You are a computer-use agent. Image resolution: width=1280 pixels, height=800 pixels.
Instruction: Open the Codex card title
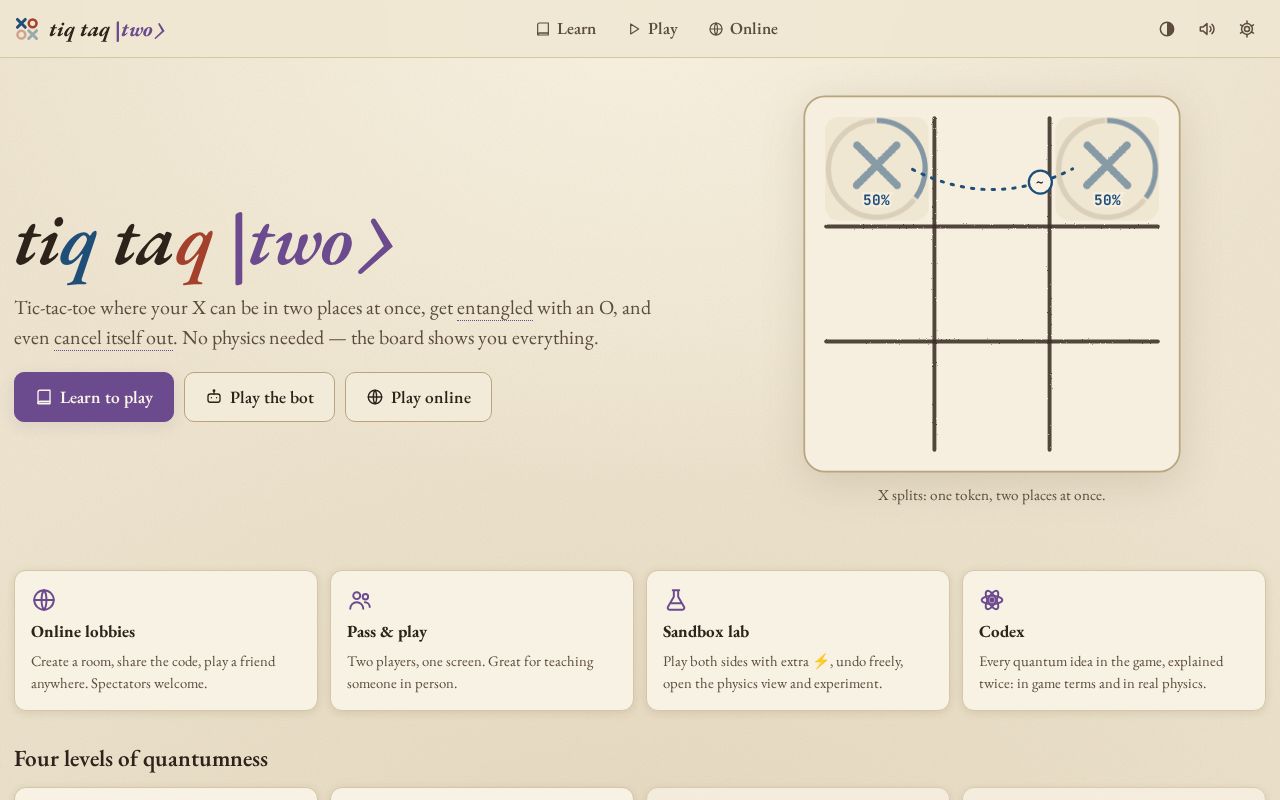1002,631
